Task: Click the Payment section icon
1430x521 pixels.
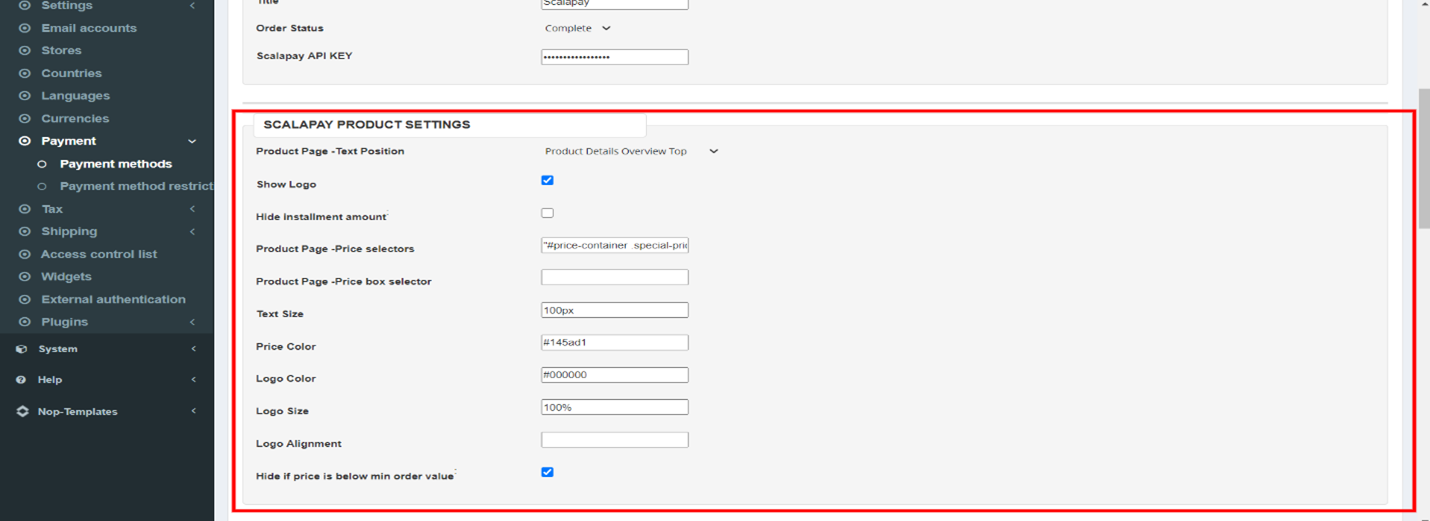Action: (x=25, y=141)
